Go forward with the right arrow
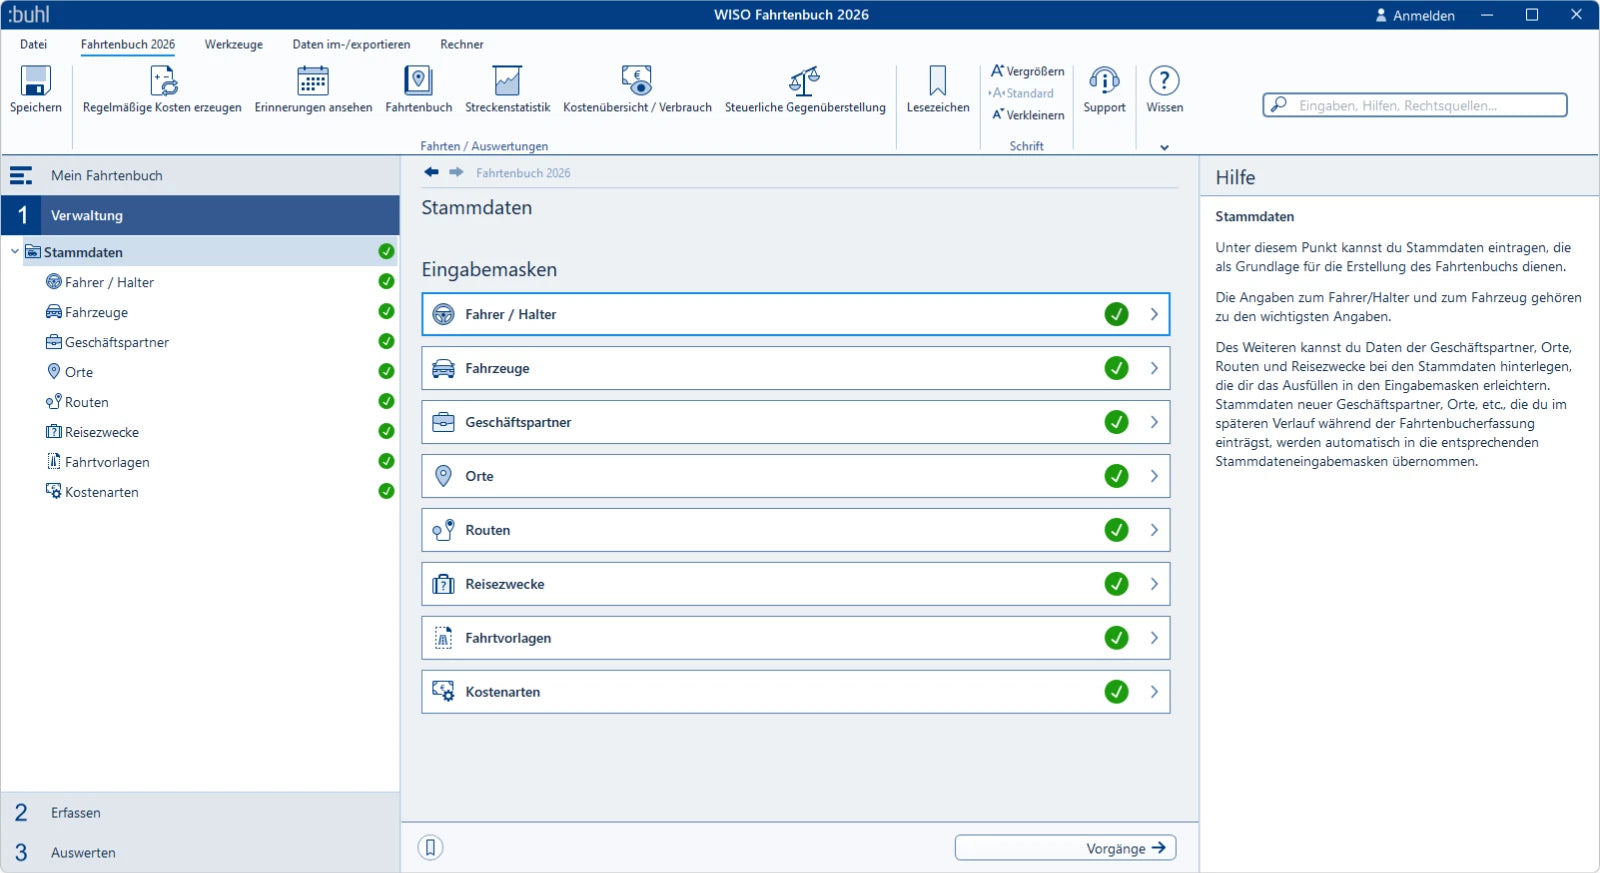Screen dimensions: 1600x873 point(456,172)
